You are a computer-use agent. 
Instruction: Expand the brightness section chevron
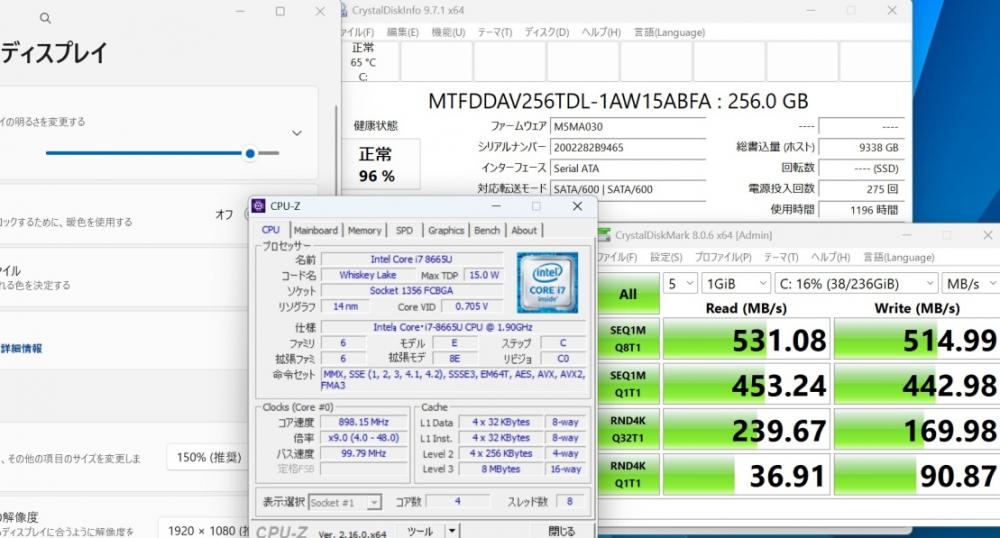tap(297, 133)
